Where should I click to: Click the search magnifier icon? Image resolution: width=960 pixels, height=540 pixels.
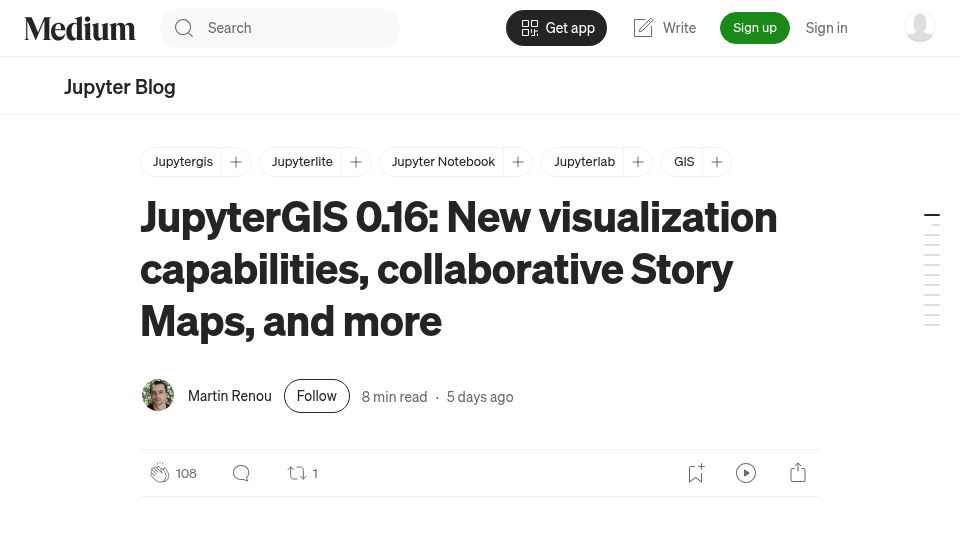(x=184, y=28)
